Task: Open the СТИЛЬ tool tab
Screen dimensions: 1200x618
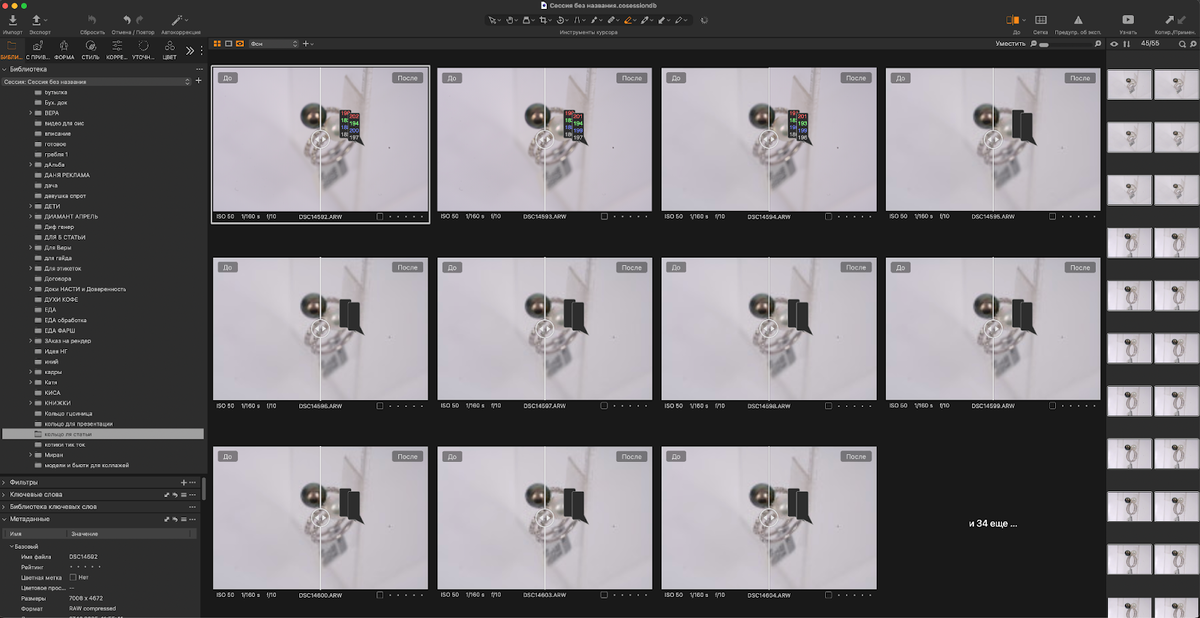Action: coord(91,49)
